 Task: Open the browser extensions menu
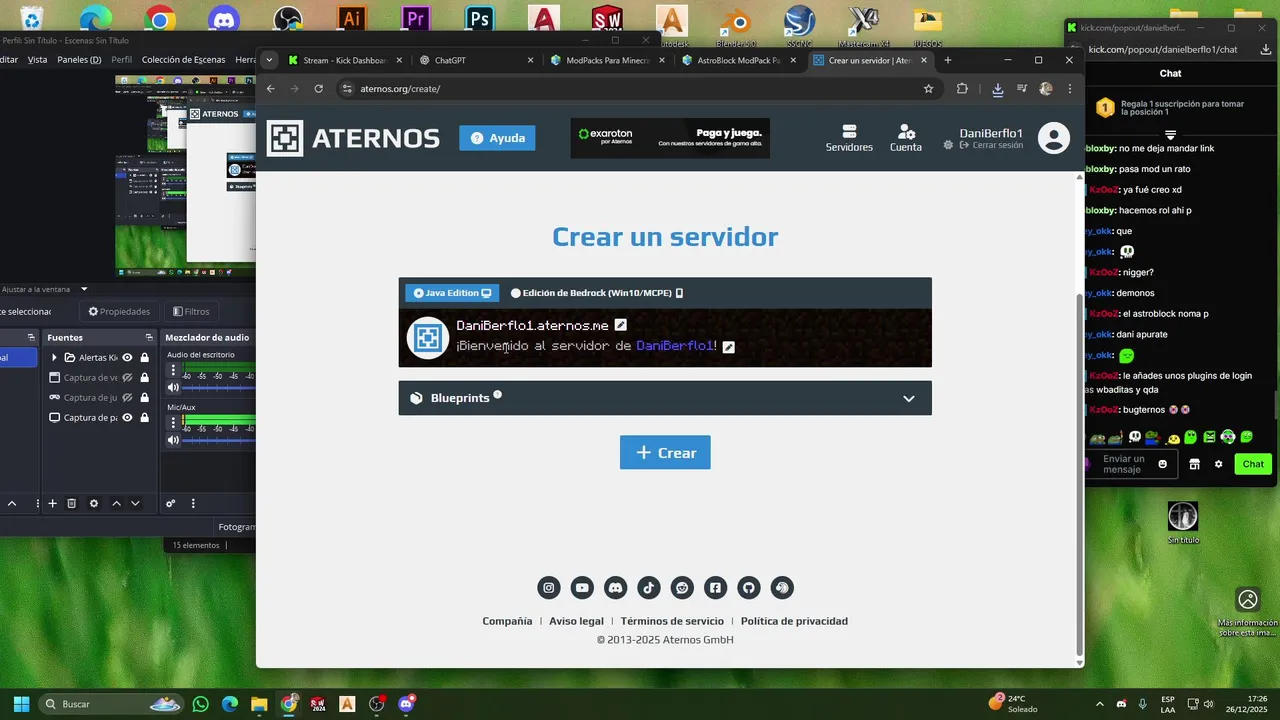962,89
